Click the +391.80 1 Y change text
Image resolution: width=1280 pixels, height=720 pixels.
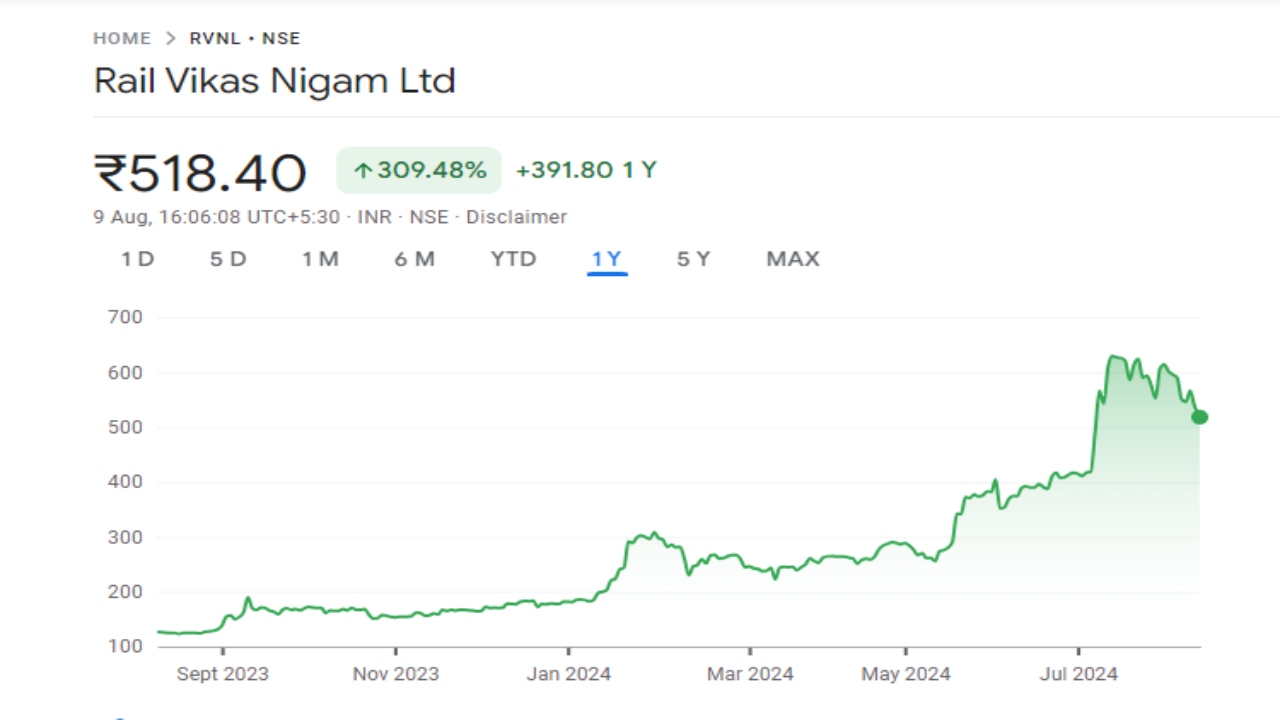pos(586,170)
